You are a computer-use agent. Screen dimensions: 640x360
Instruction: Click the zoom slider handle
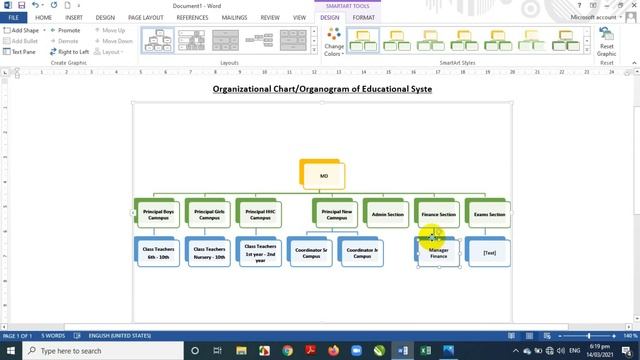click(x=589, y=336)
